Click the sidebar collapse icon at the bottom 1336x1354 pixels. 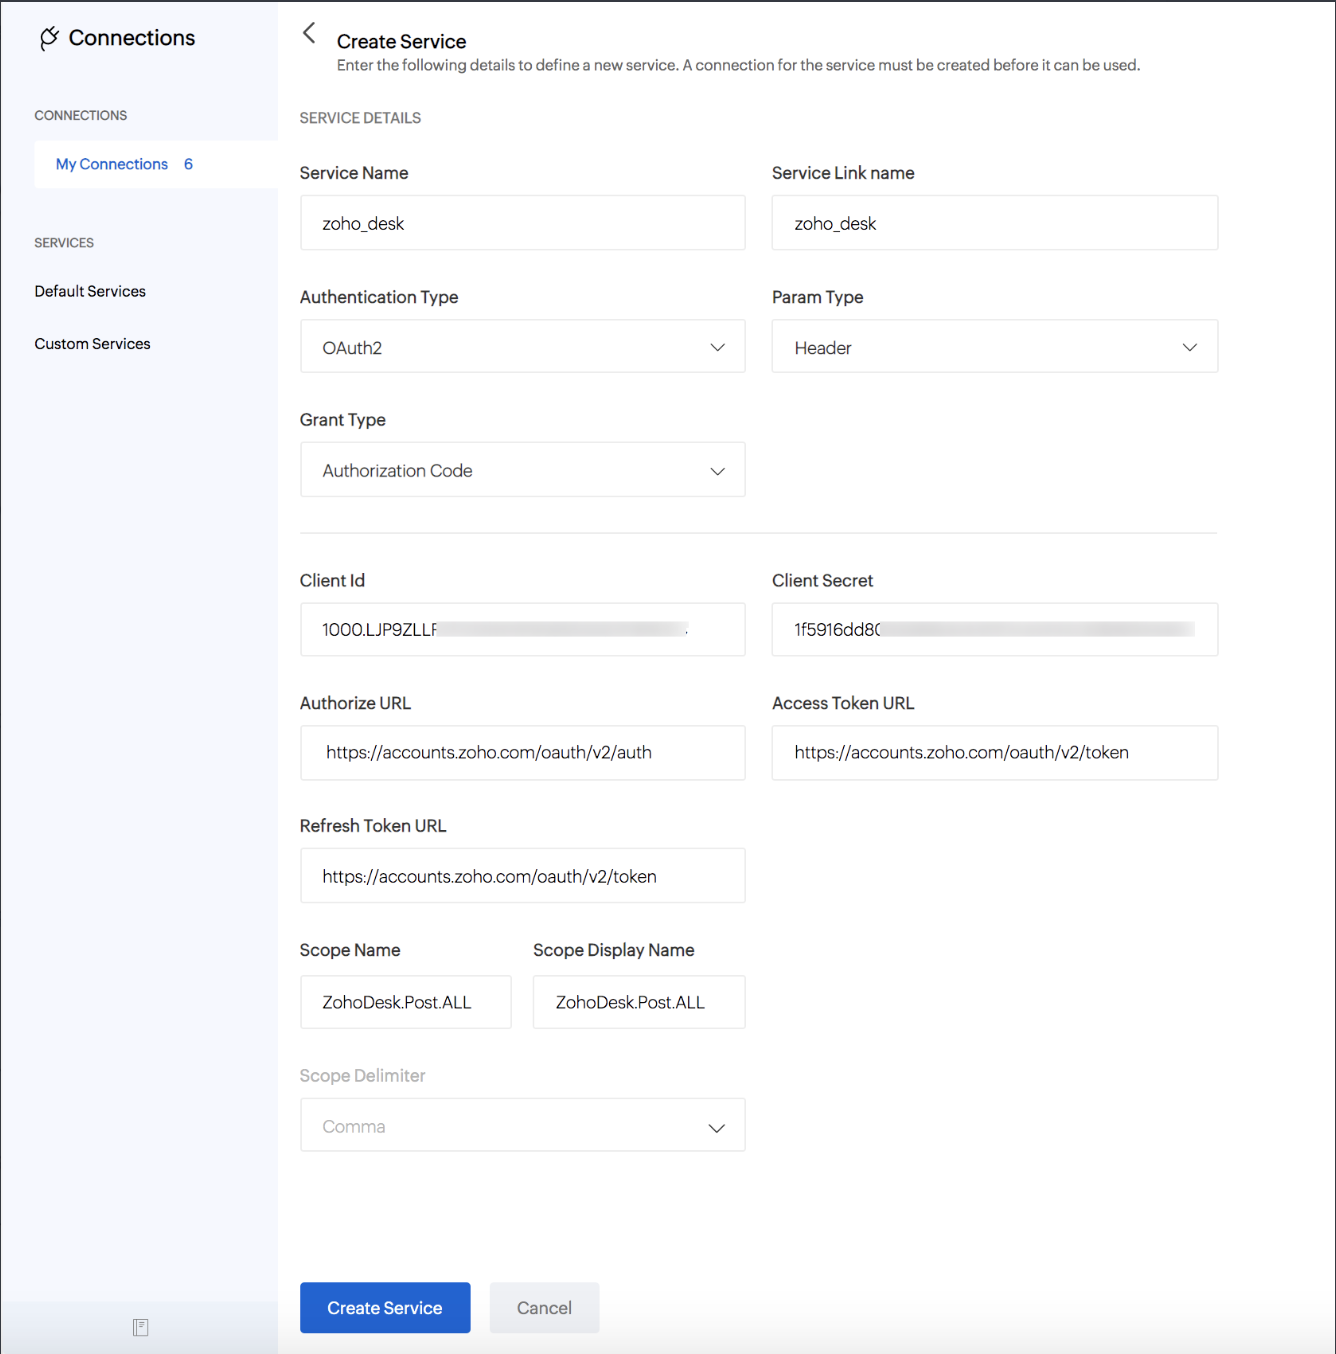pos(140,1327)
